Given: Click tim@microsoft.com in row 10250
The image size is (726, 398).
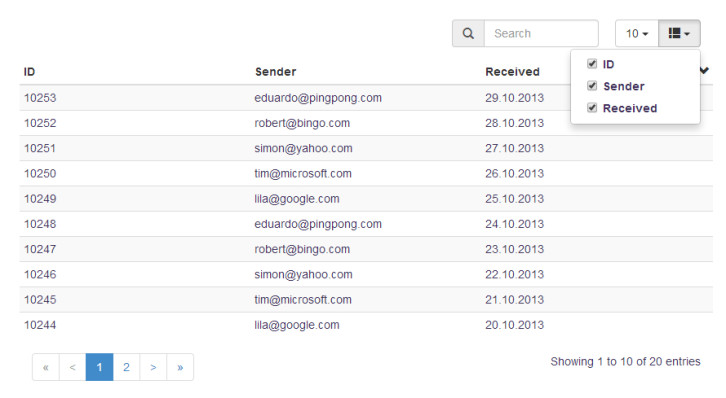Looking at the screenshot, I should (303, 174).
